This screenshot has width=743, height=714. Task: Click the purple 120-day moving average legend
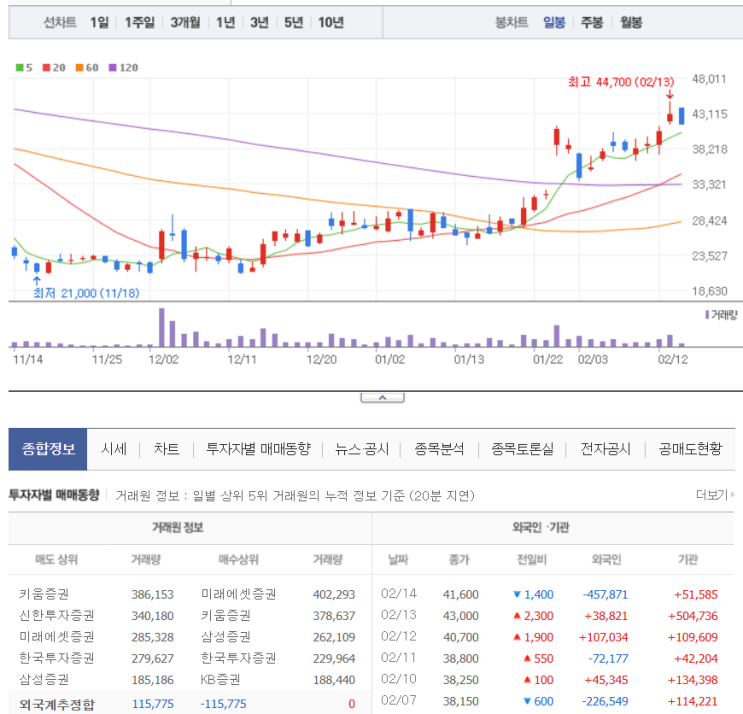pos(123,68)
